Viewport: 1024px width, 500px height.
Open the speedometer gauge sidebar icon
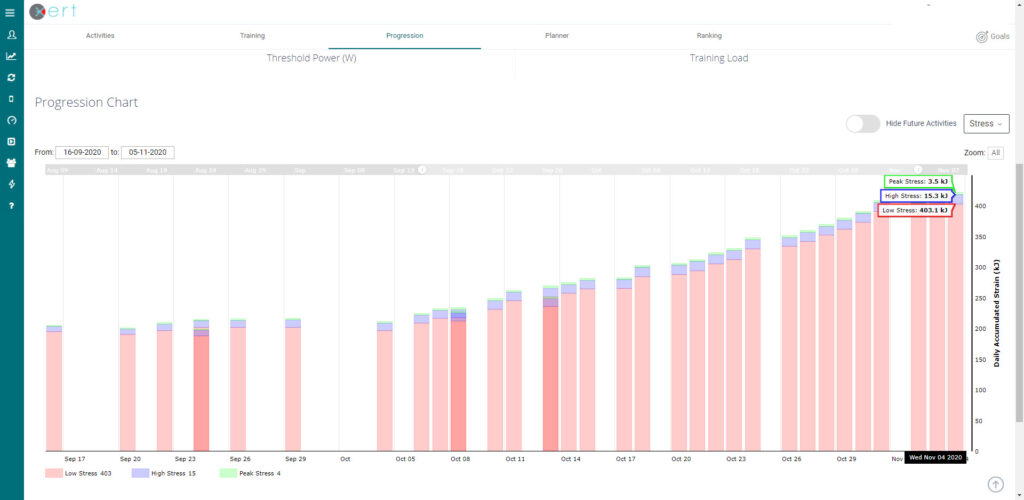point(11,120)
